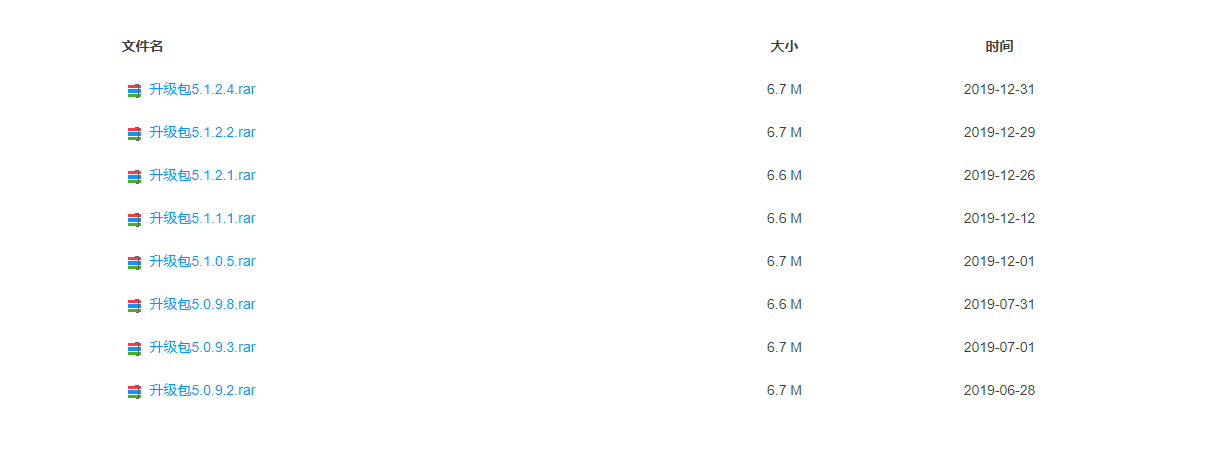Click the 大小 column header

point(784,46)
